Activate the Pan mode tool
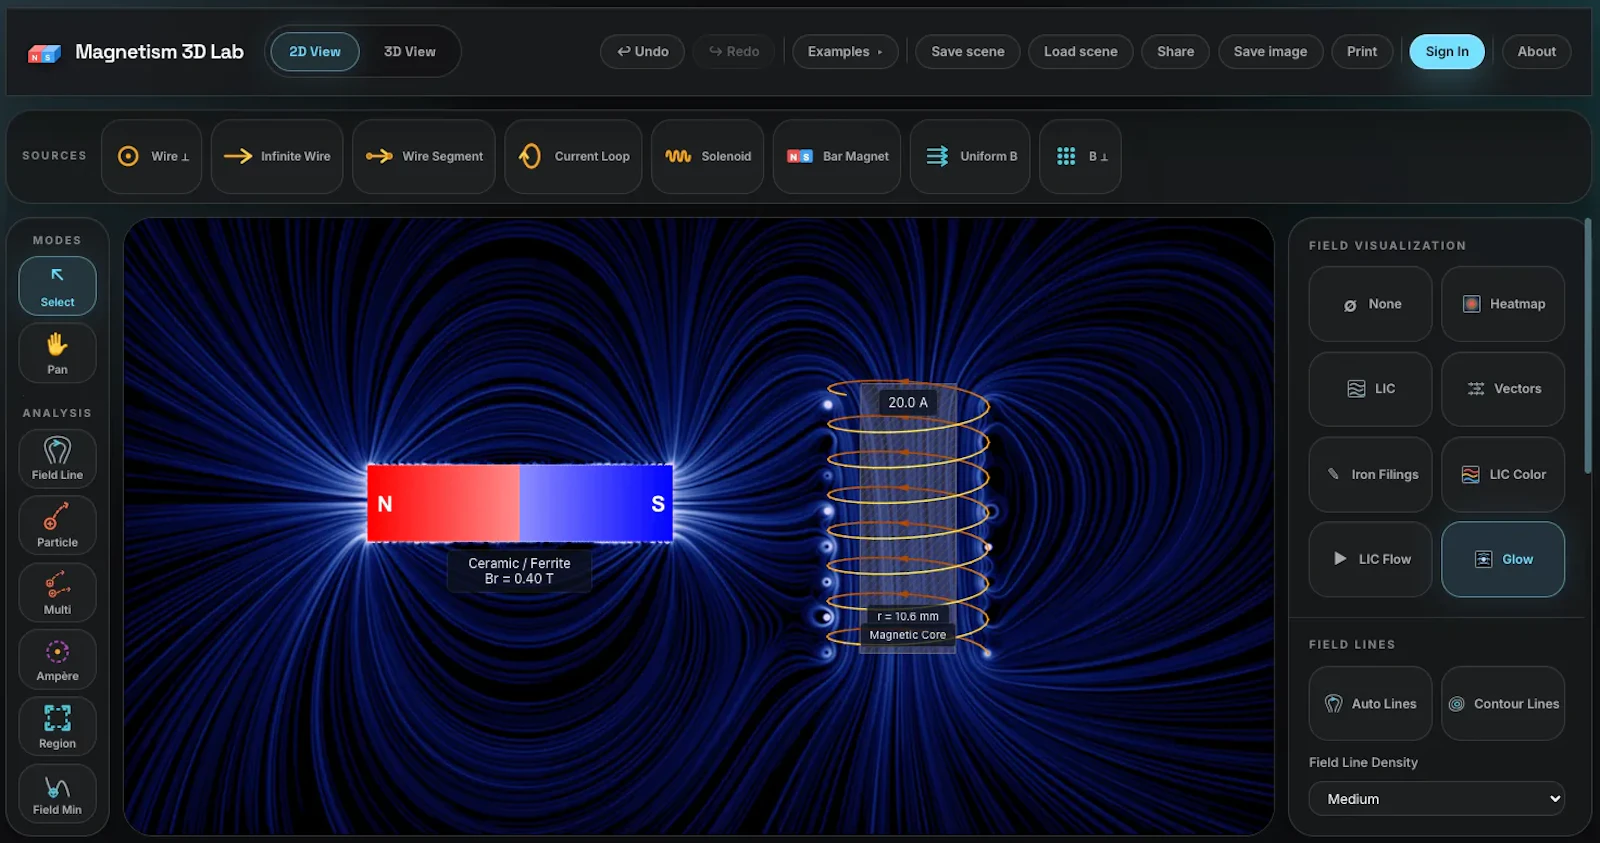 click(x=57, y=353)
